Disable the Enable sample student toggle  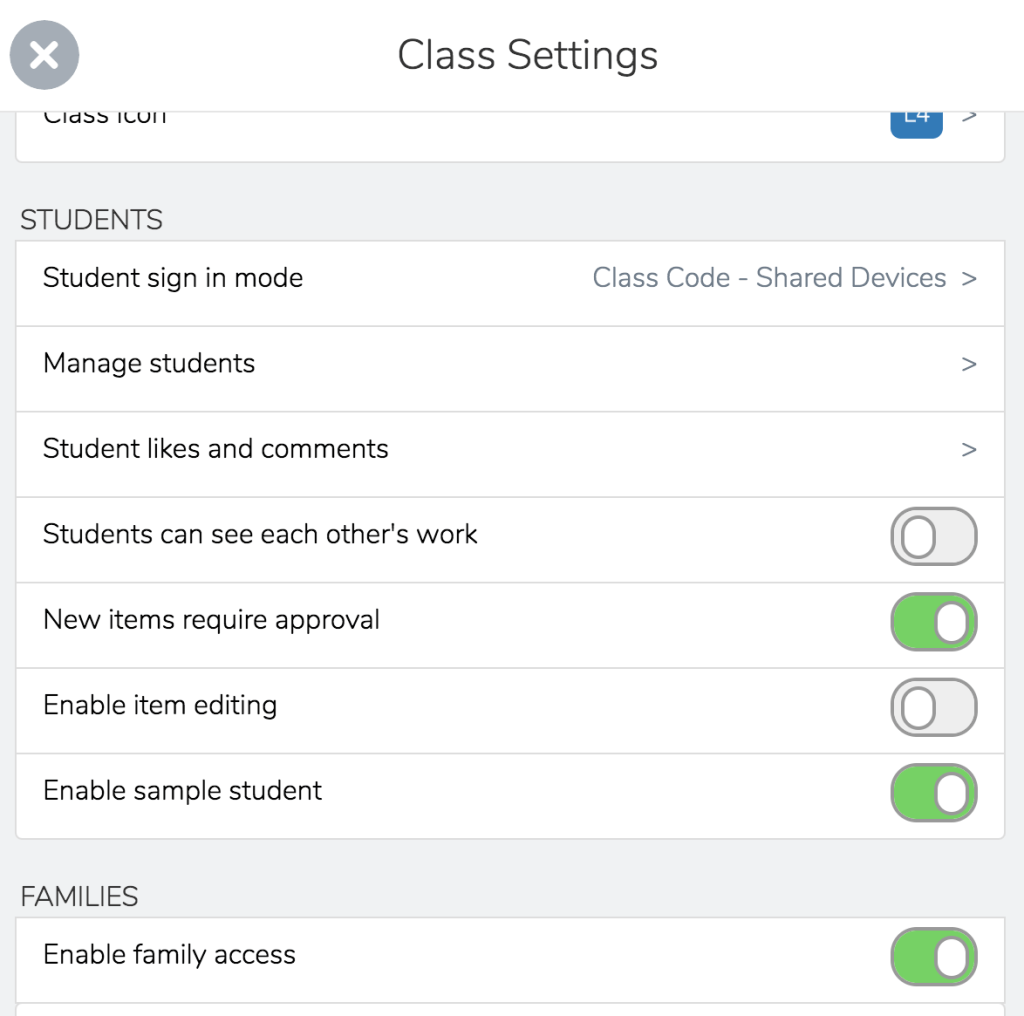[x=933, y=792]
